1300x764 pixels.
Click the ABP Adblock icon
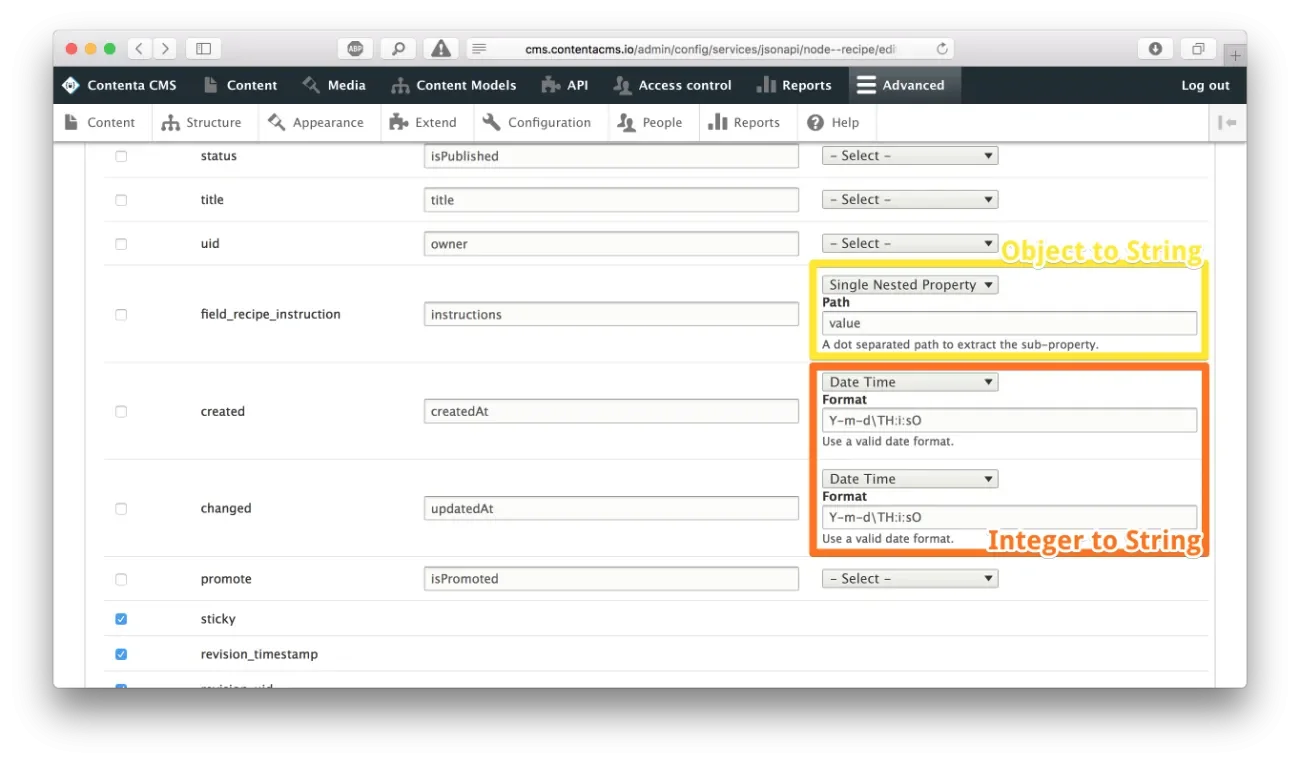355,48
